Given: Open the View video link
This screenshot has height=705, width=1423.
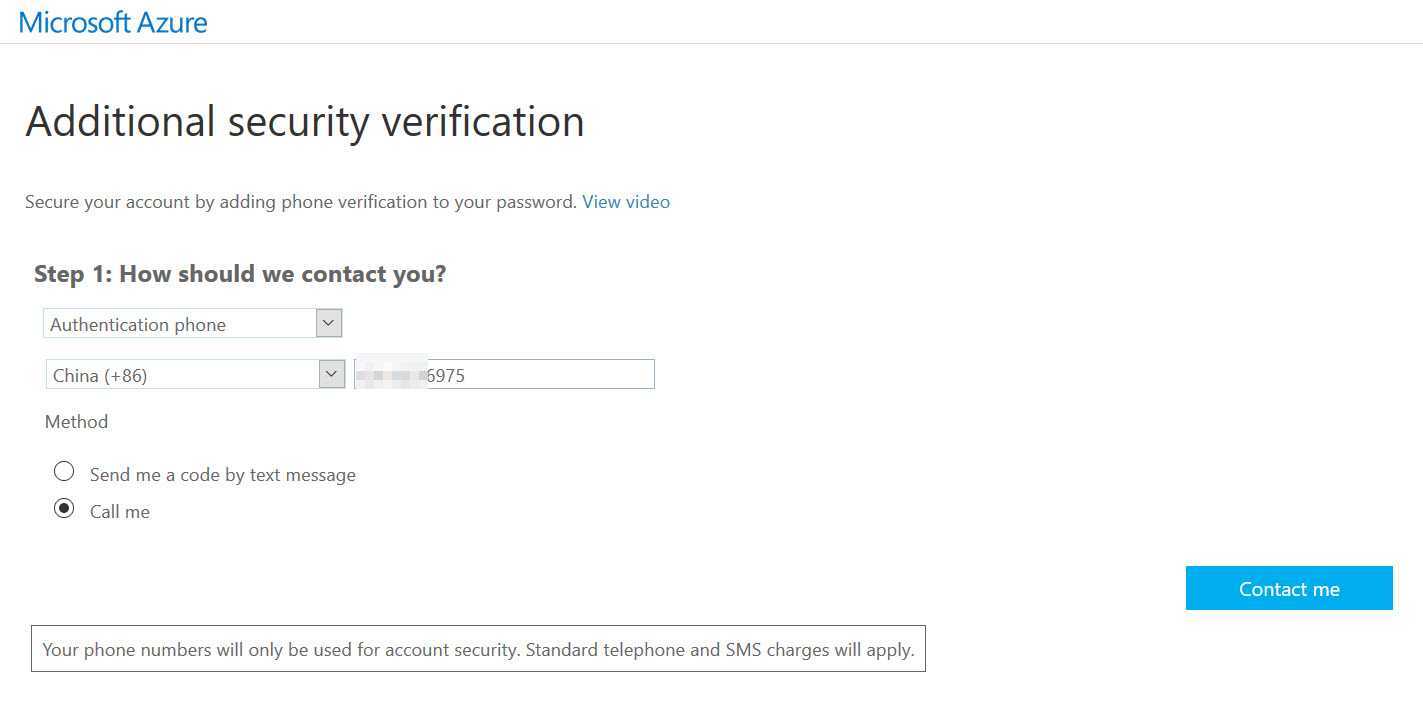Looking at the screenshot, I should (x=626, y=202).
